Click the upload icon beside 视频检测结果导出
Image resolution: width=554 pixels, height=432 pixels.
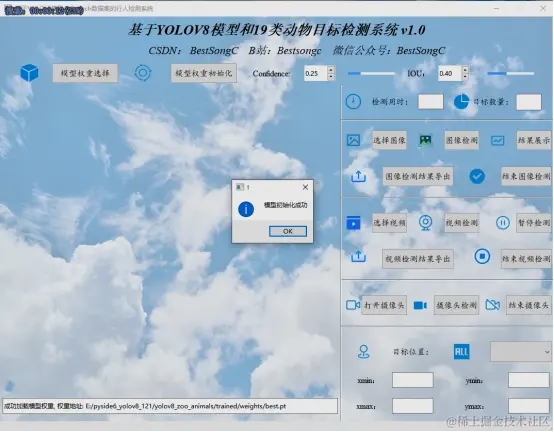[358, 256]
